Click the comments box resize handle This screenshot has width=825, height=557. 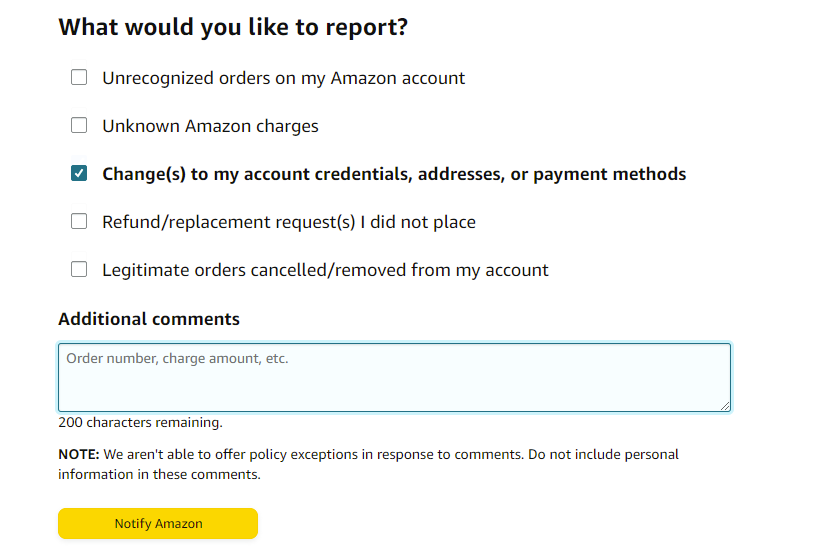pyautogui.click(x=725, y=405)
